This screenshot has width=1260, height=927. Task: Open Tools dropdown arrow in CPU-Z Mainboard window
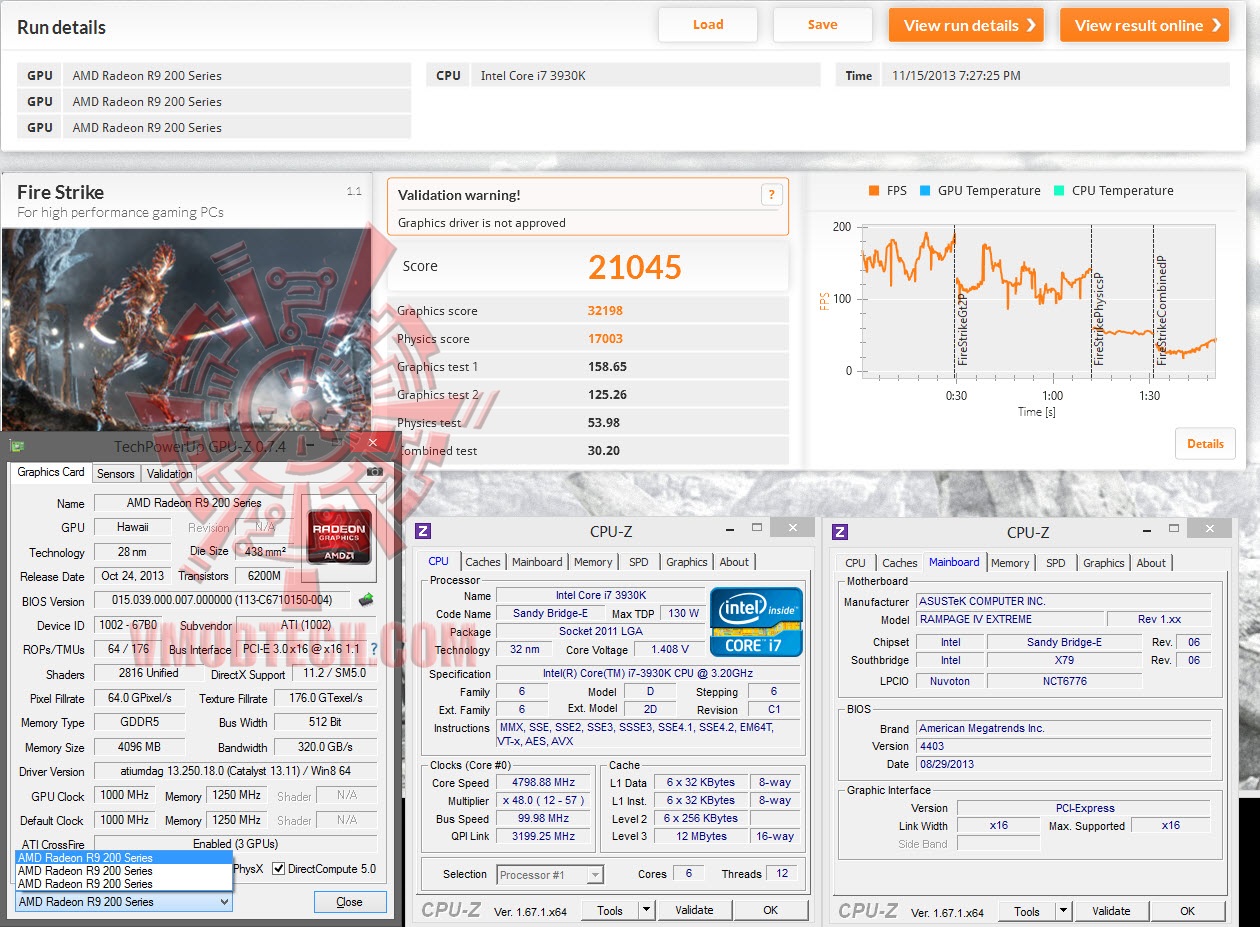(x=1063, y=911)
